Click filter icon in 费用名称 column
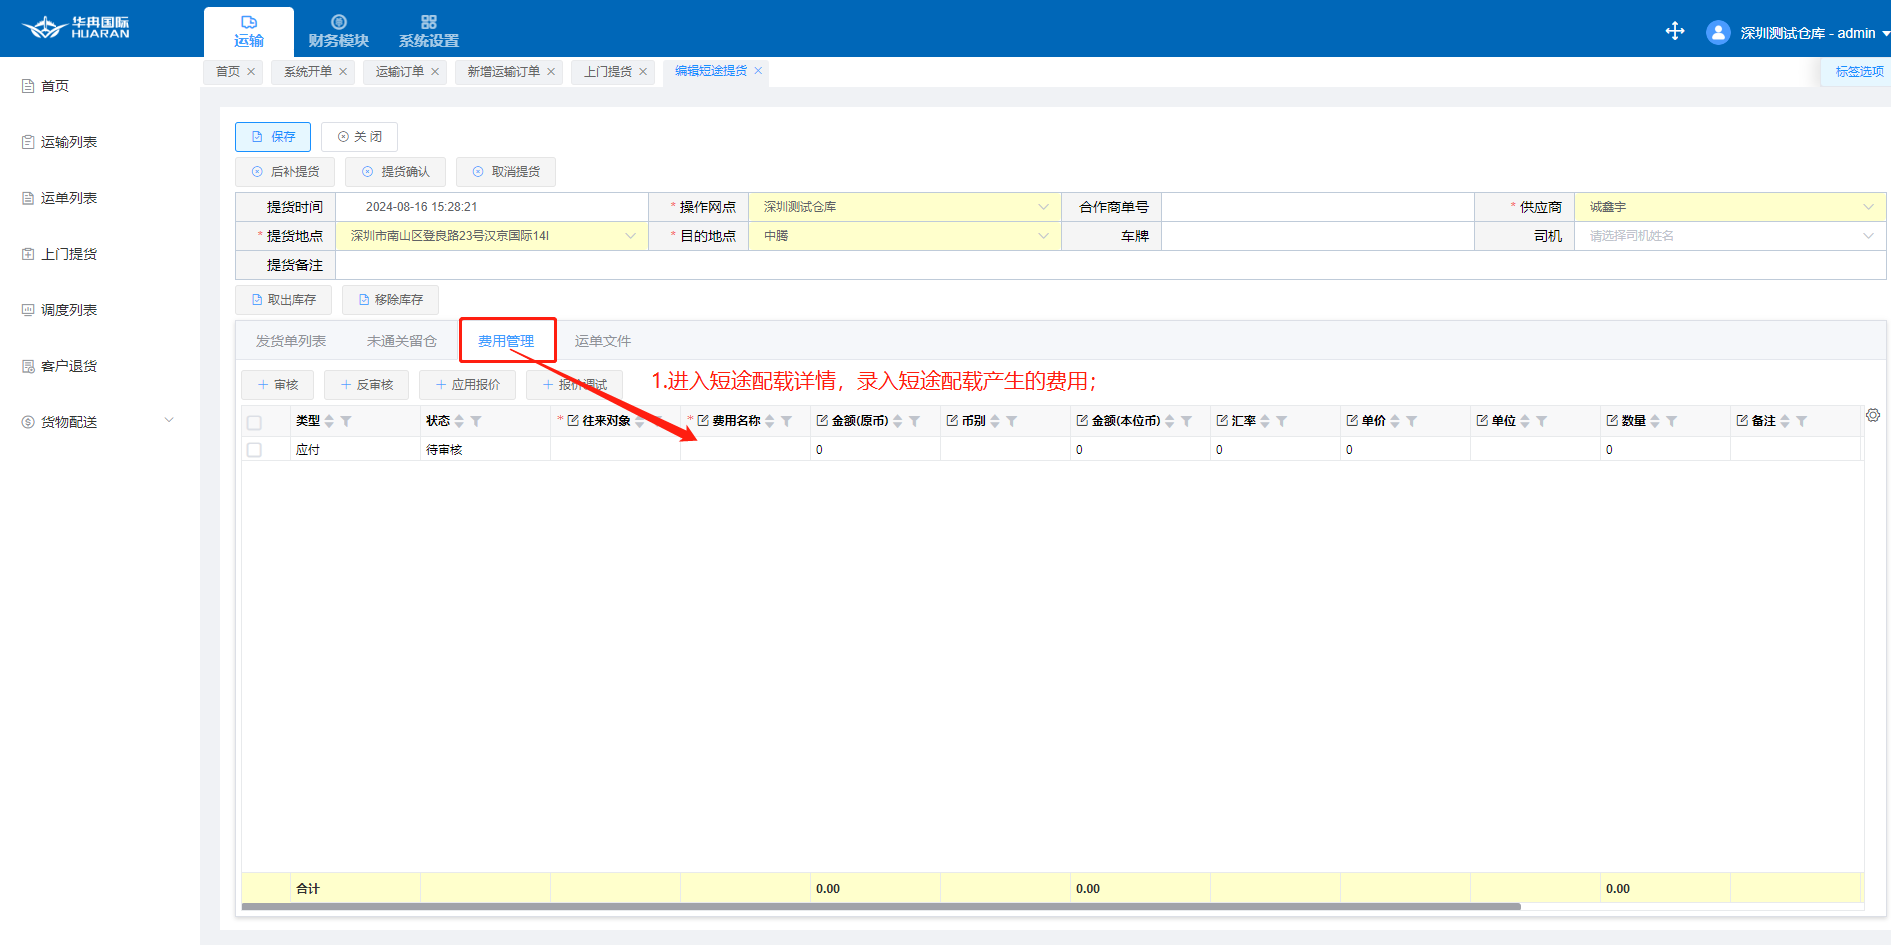The height and width of the screenshot is (945, 1891). tap(786, 421)
